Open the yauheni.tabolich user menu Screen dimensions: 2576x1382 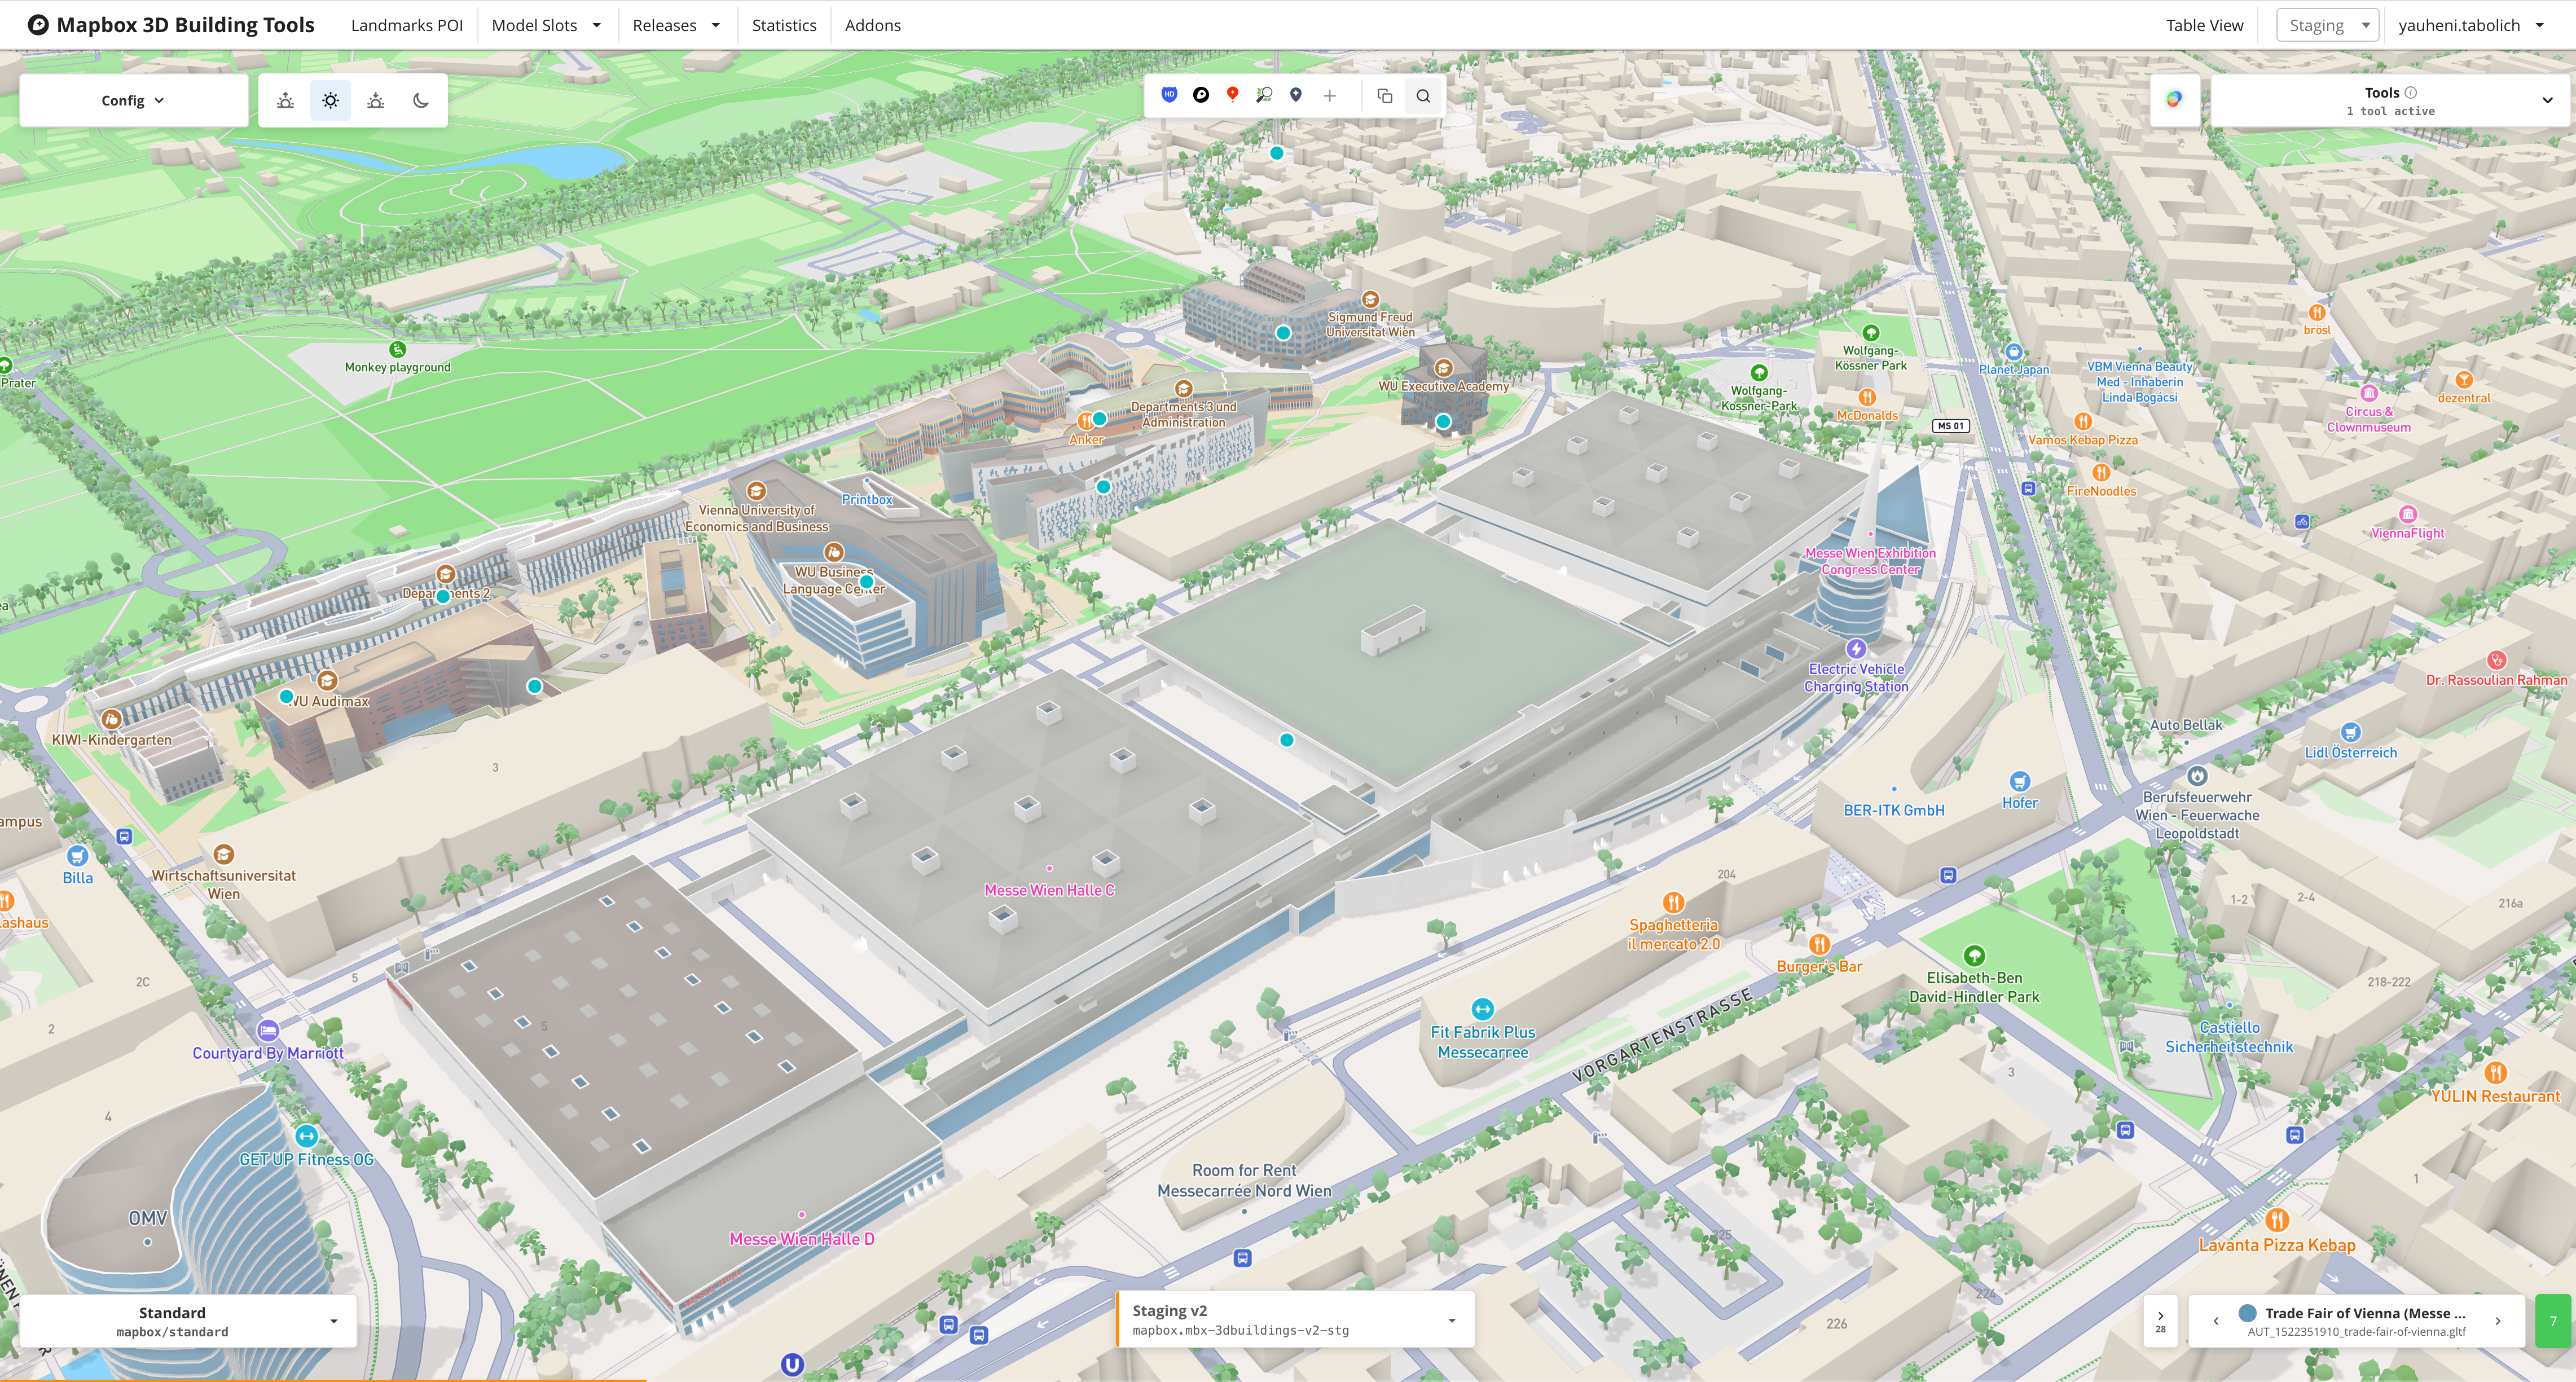(x=2471, y=25)
